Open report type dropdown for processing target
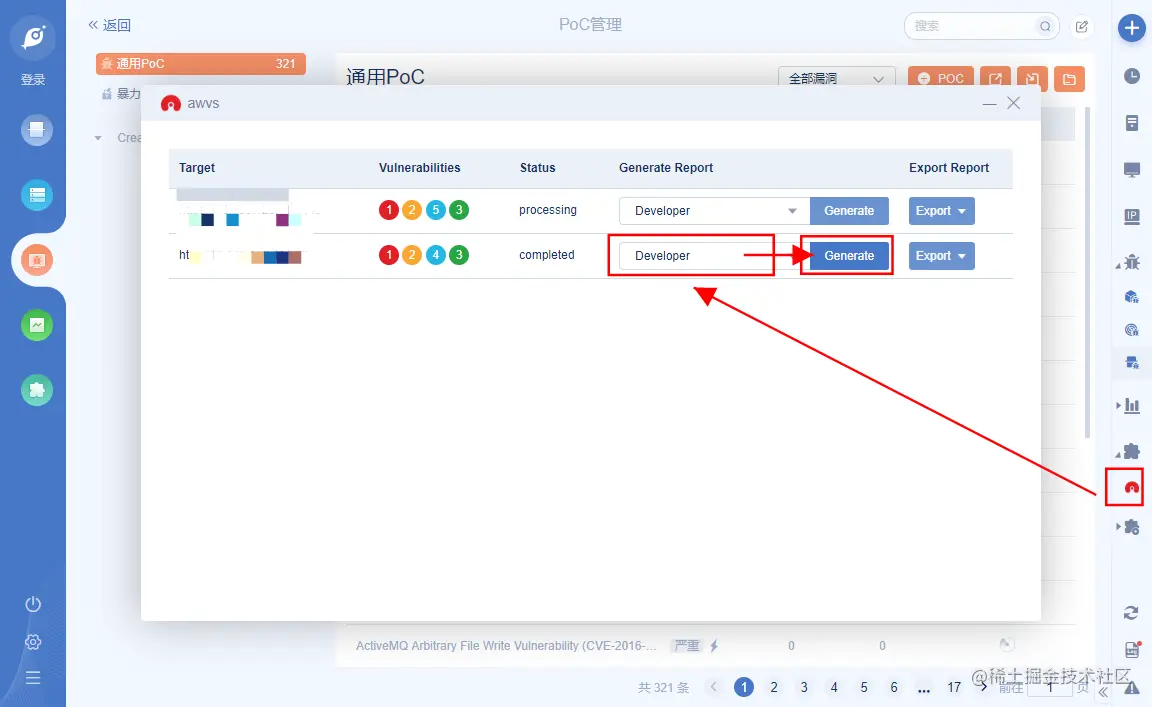The image size is (1152, 707). tap(714, 211)
